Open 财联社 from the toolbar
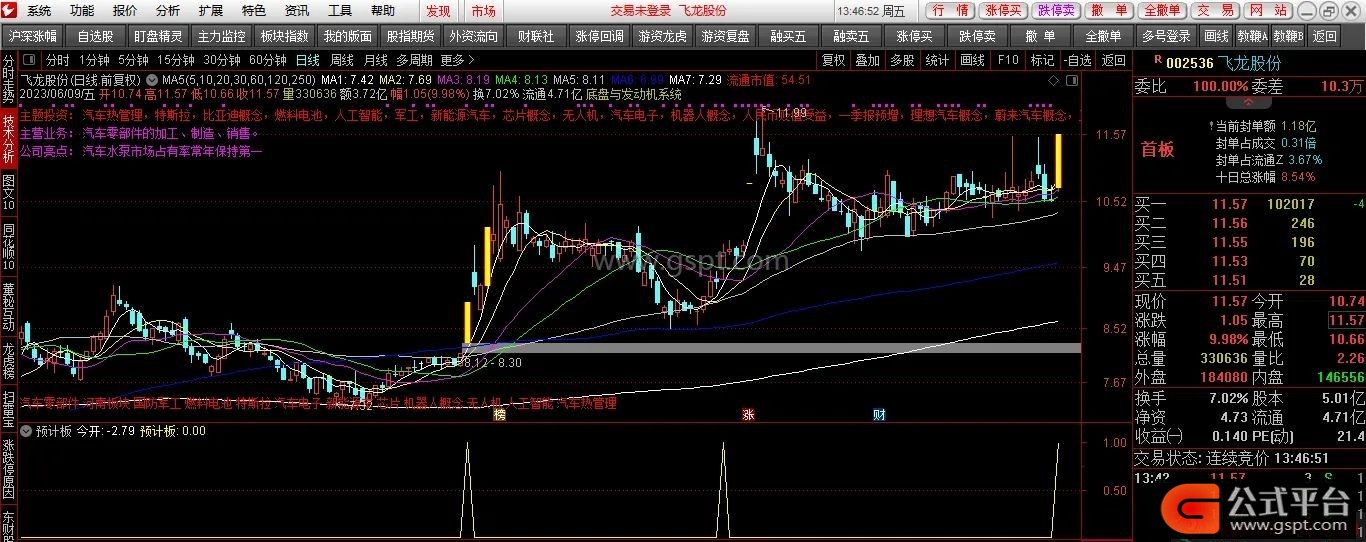This screenshot has height=542, width=1366. [536, 35]
